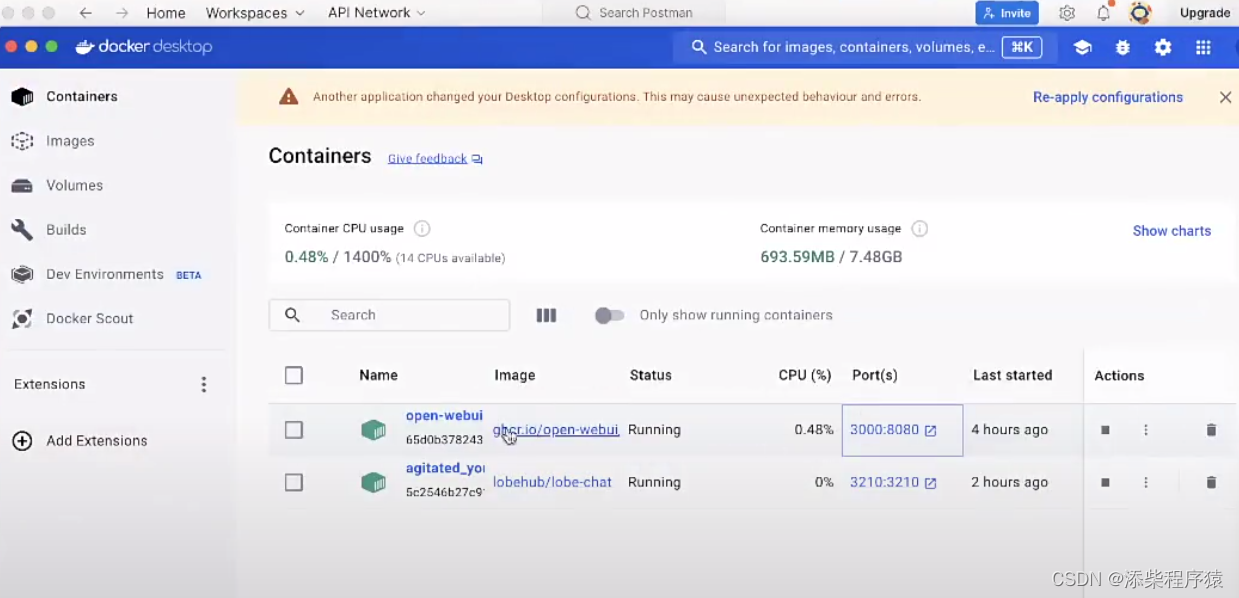Delete the lobe-chat container
This screenshot has width=1239, height=598.
(x=1211, y=482)
